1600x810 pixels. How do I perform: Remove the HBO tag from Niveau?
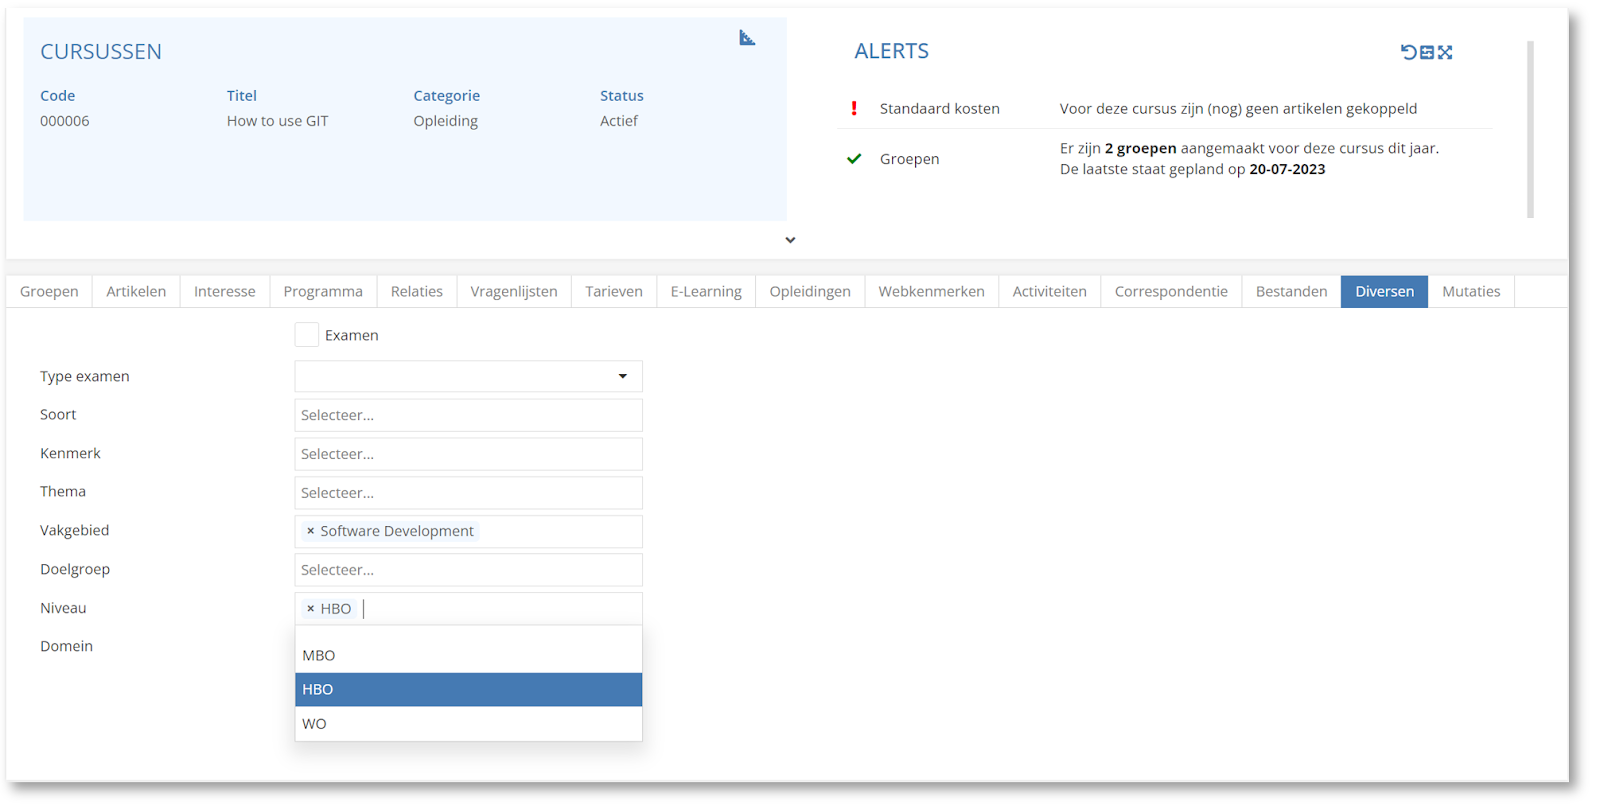[310, 609]
